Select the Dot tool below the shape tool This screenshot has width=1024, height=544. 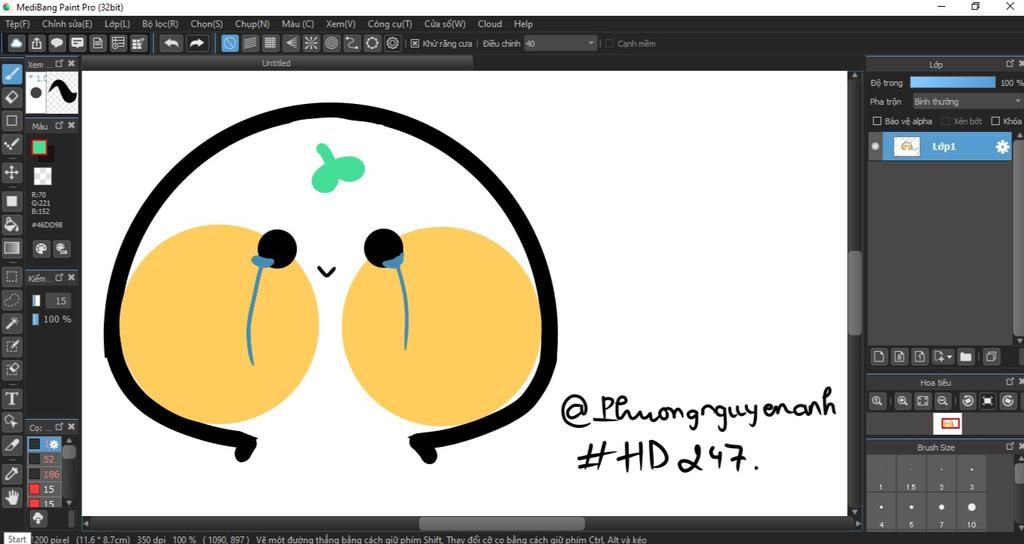12,144
